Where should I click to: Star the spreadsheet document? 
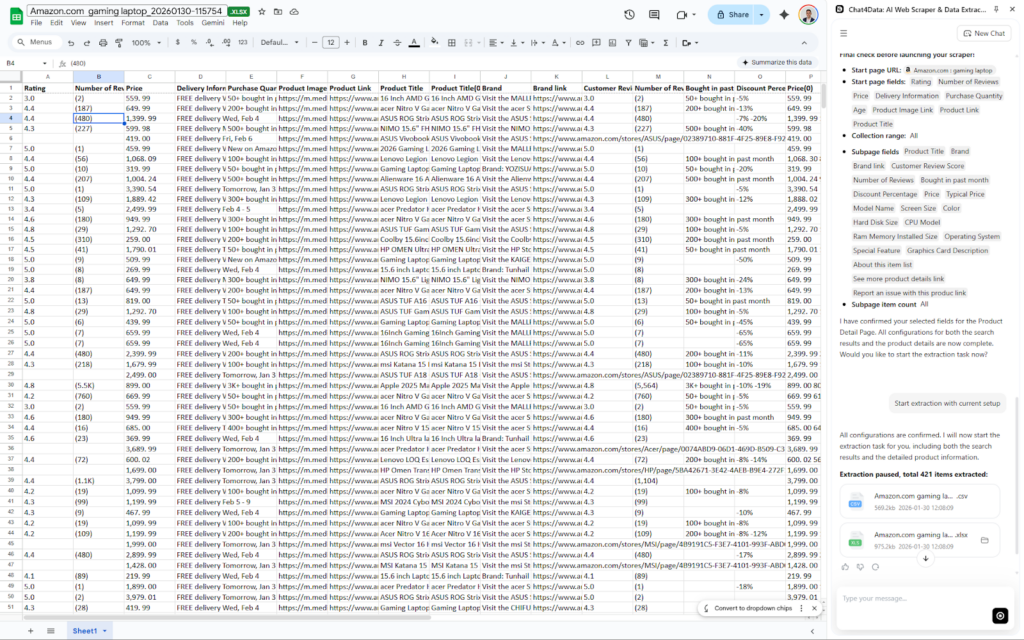tap(262, 12)
